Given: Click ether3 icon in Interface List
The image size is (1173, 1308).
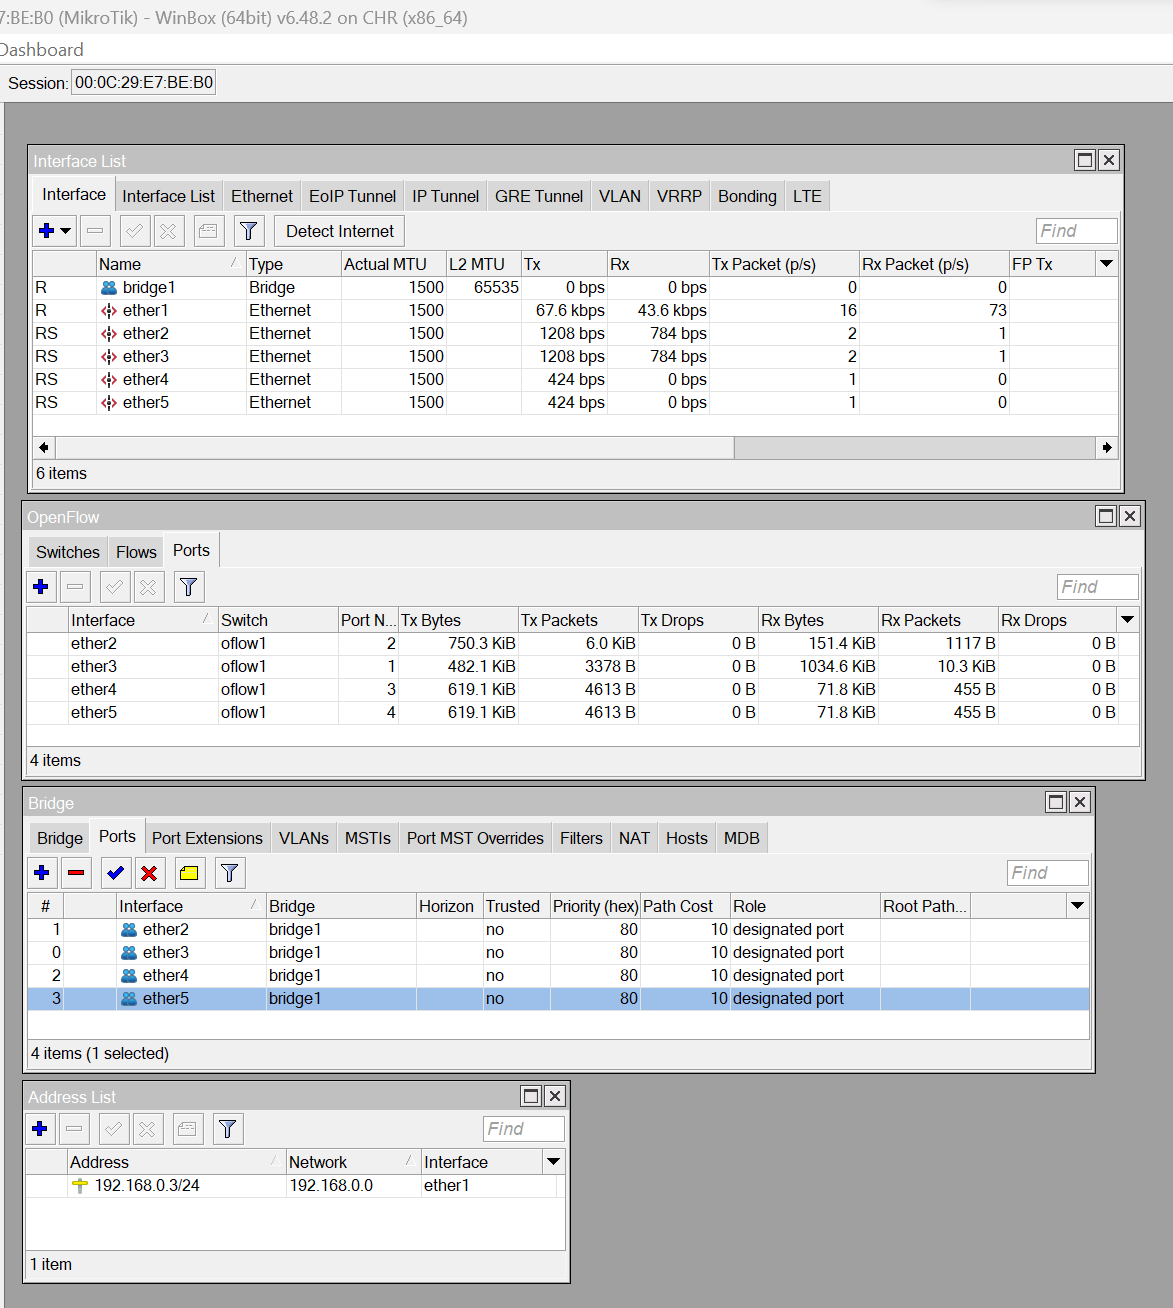Looking at the screenshot, I should pyautogui.click(x=109, y=356).
